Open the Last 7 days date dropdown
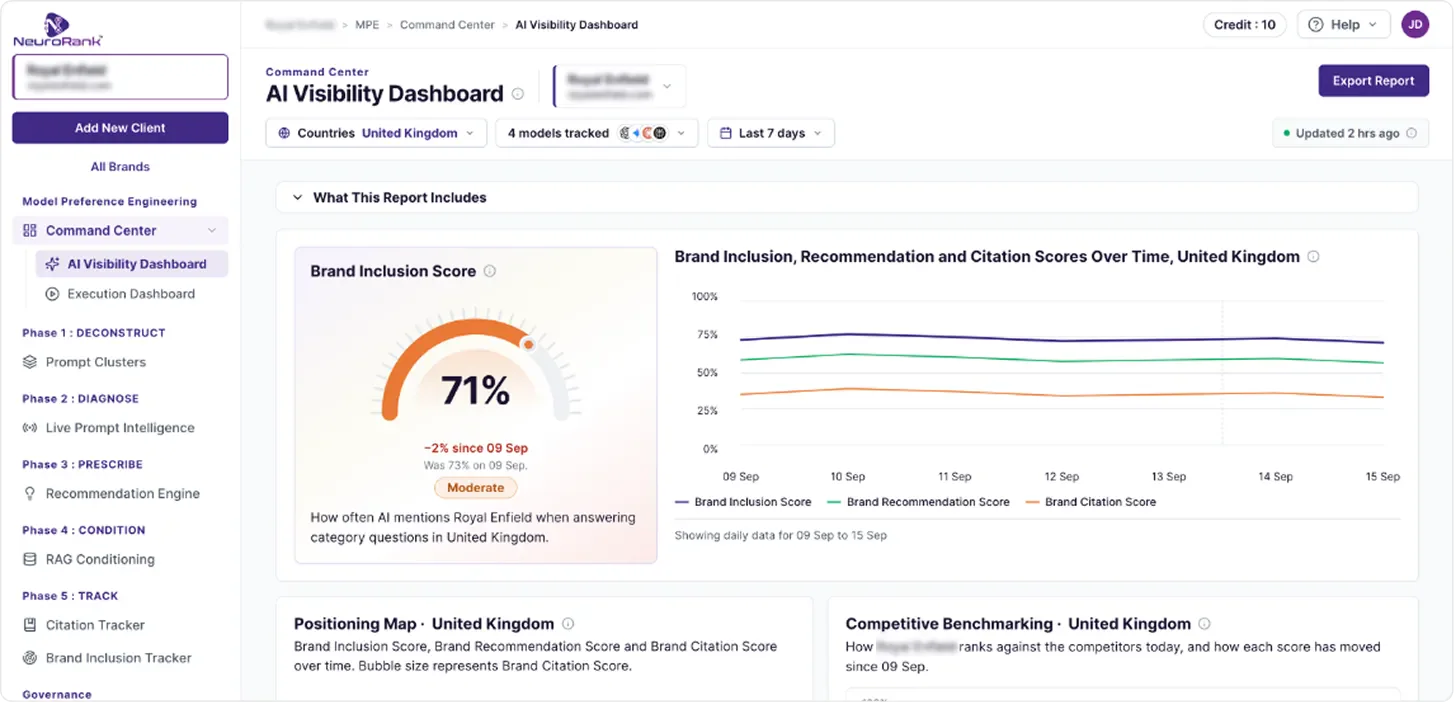1454x702 pixels. pyautogui.click(x=771, y=133)
